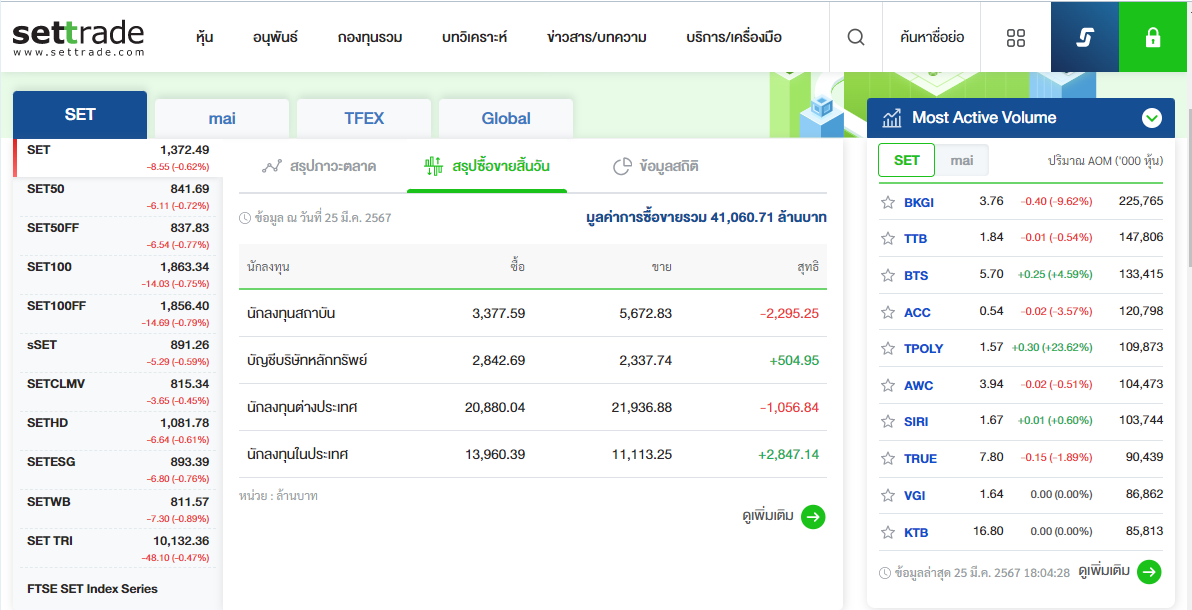Open the apps grid menu icon
The width and height of the screenshot is (1192, 610).
tap(1016, 38)
